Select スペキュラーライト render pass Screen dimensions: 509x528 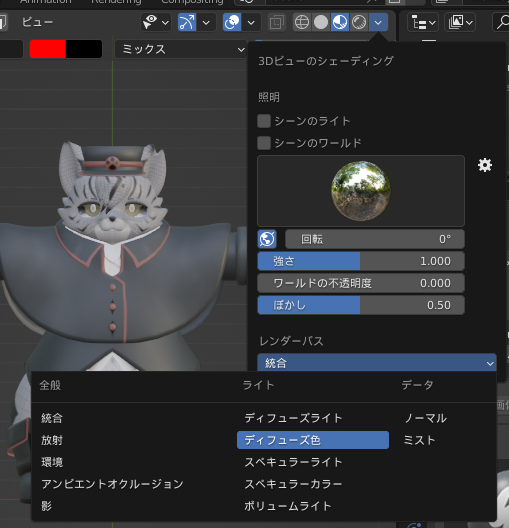pyautogui.click(x=293, y=462)
